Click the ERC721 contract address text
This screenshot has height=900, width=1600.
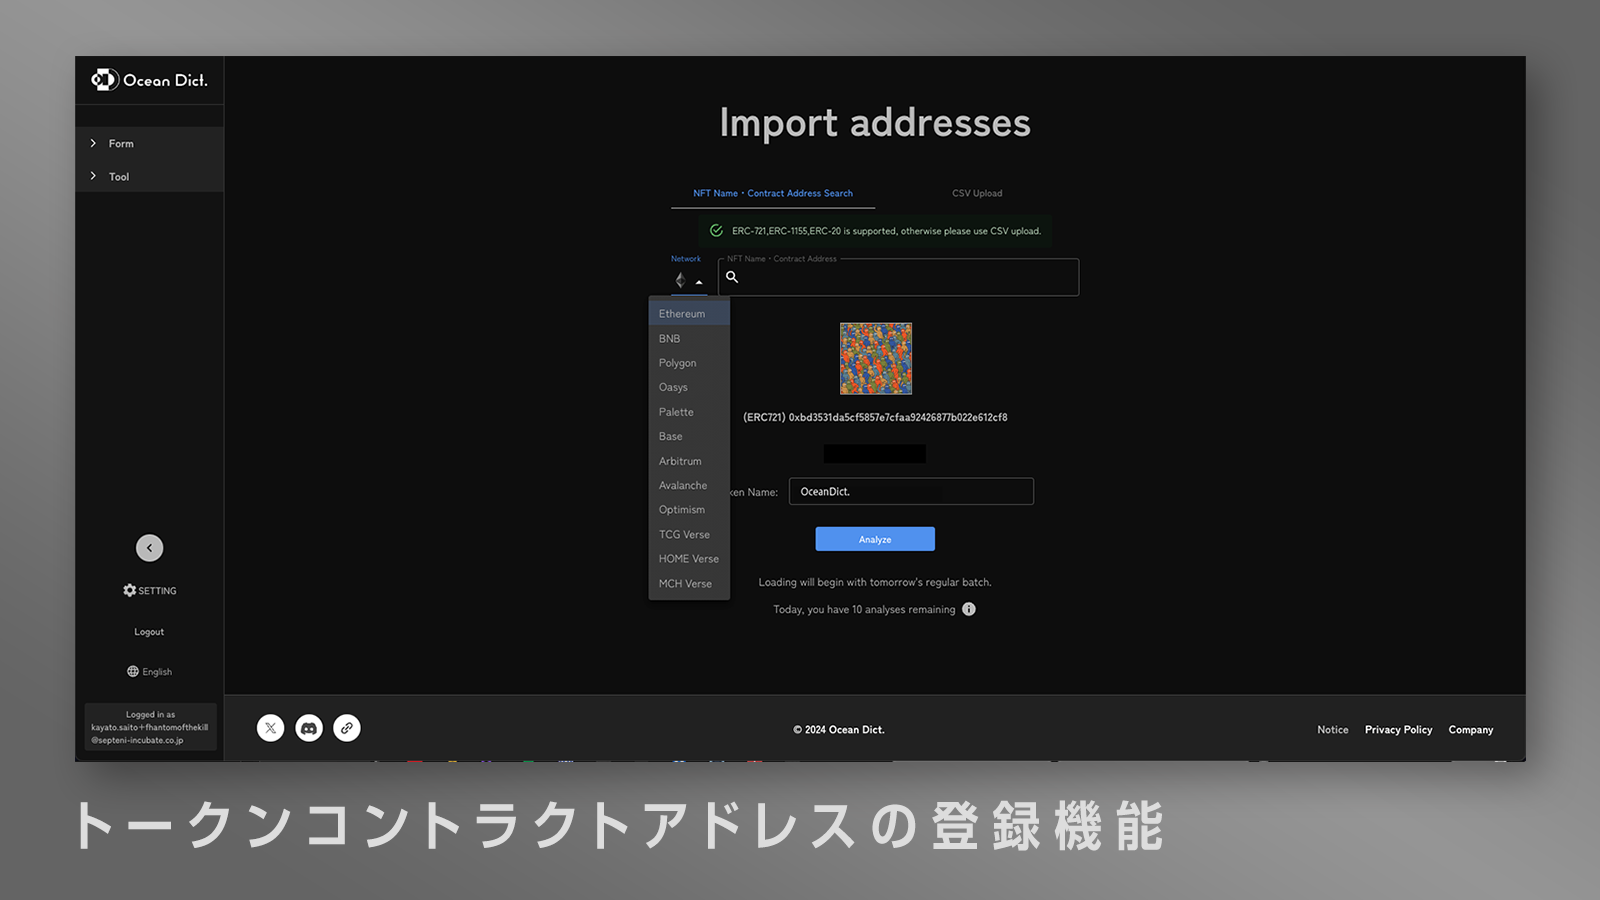click(x=875, y=418)
